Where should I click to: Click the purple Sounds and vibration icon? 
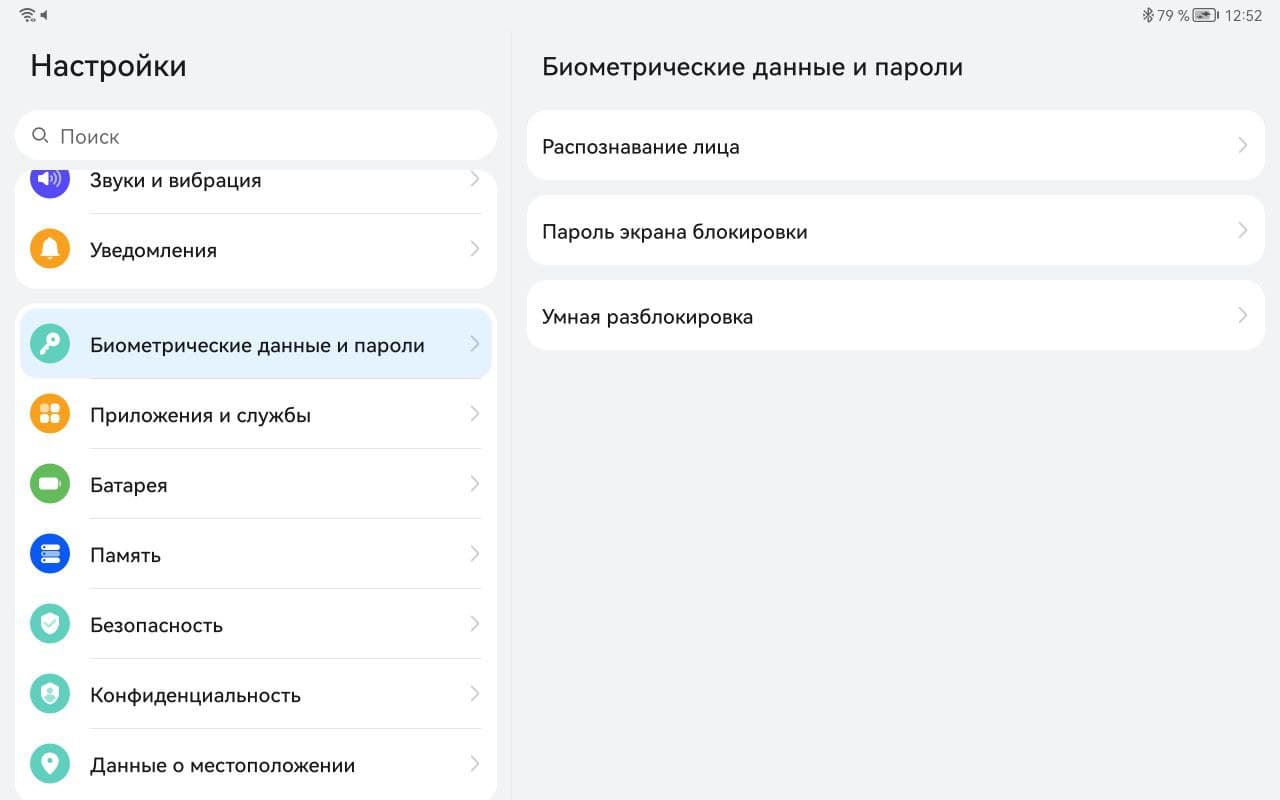click(x=50, y=181)
